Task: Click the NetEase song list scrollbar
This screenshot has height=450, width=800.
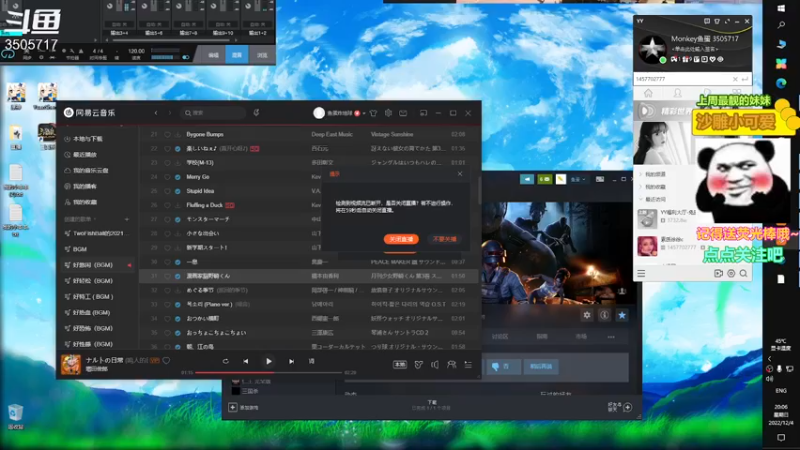Action: tap(479, 191)
